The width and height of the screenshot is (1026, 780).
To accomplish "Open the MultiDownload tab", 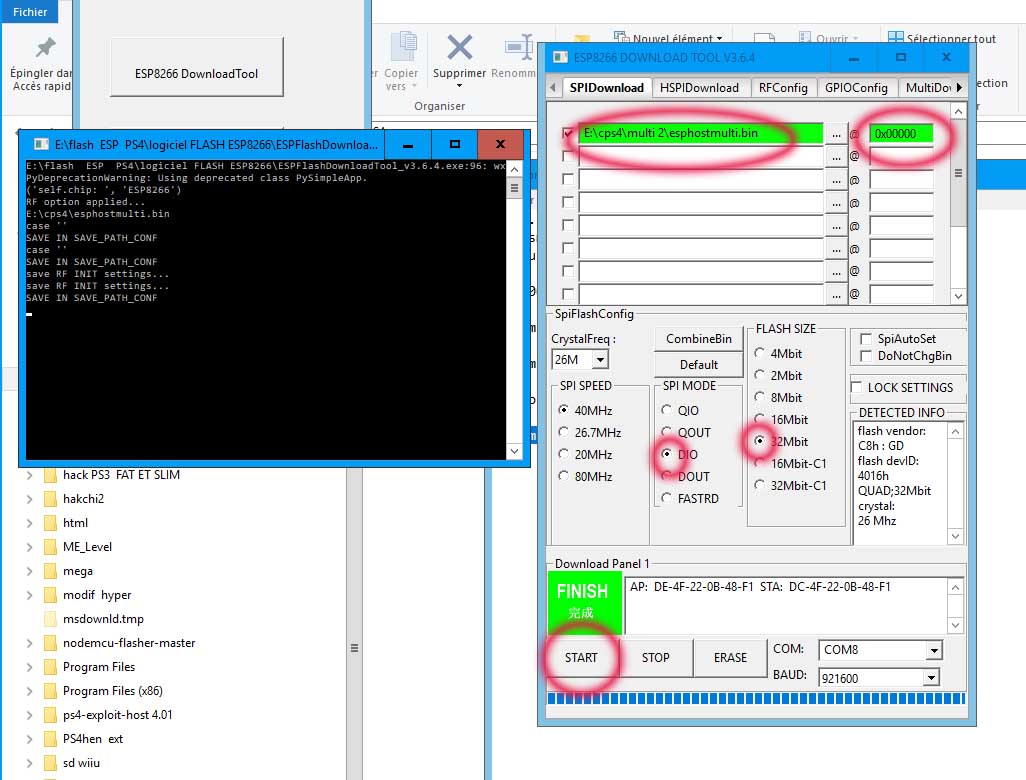I will point(927,88).
